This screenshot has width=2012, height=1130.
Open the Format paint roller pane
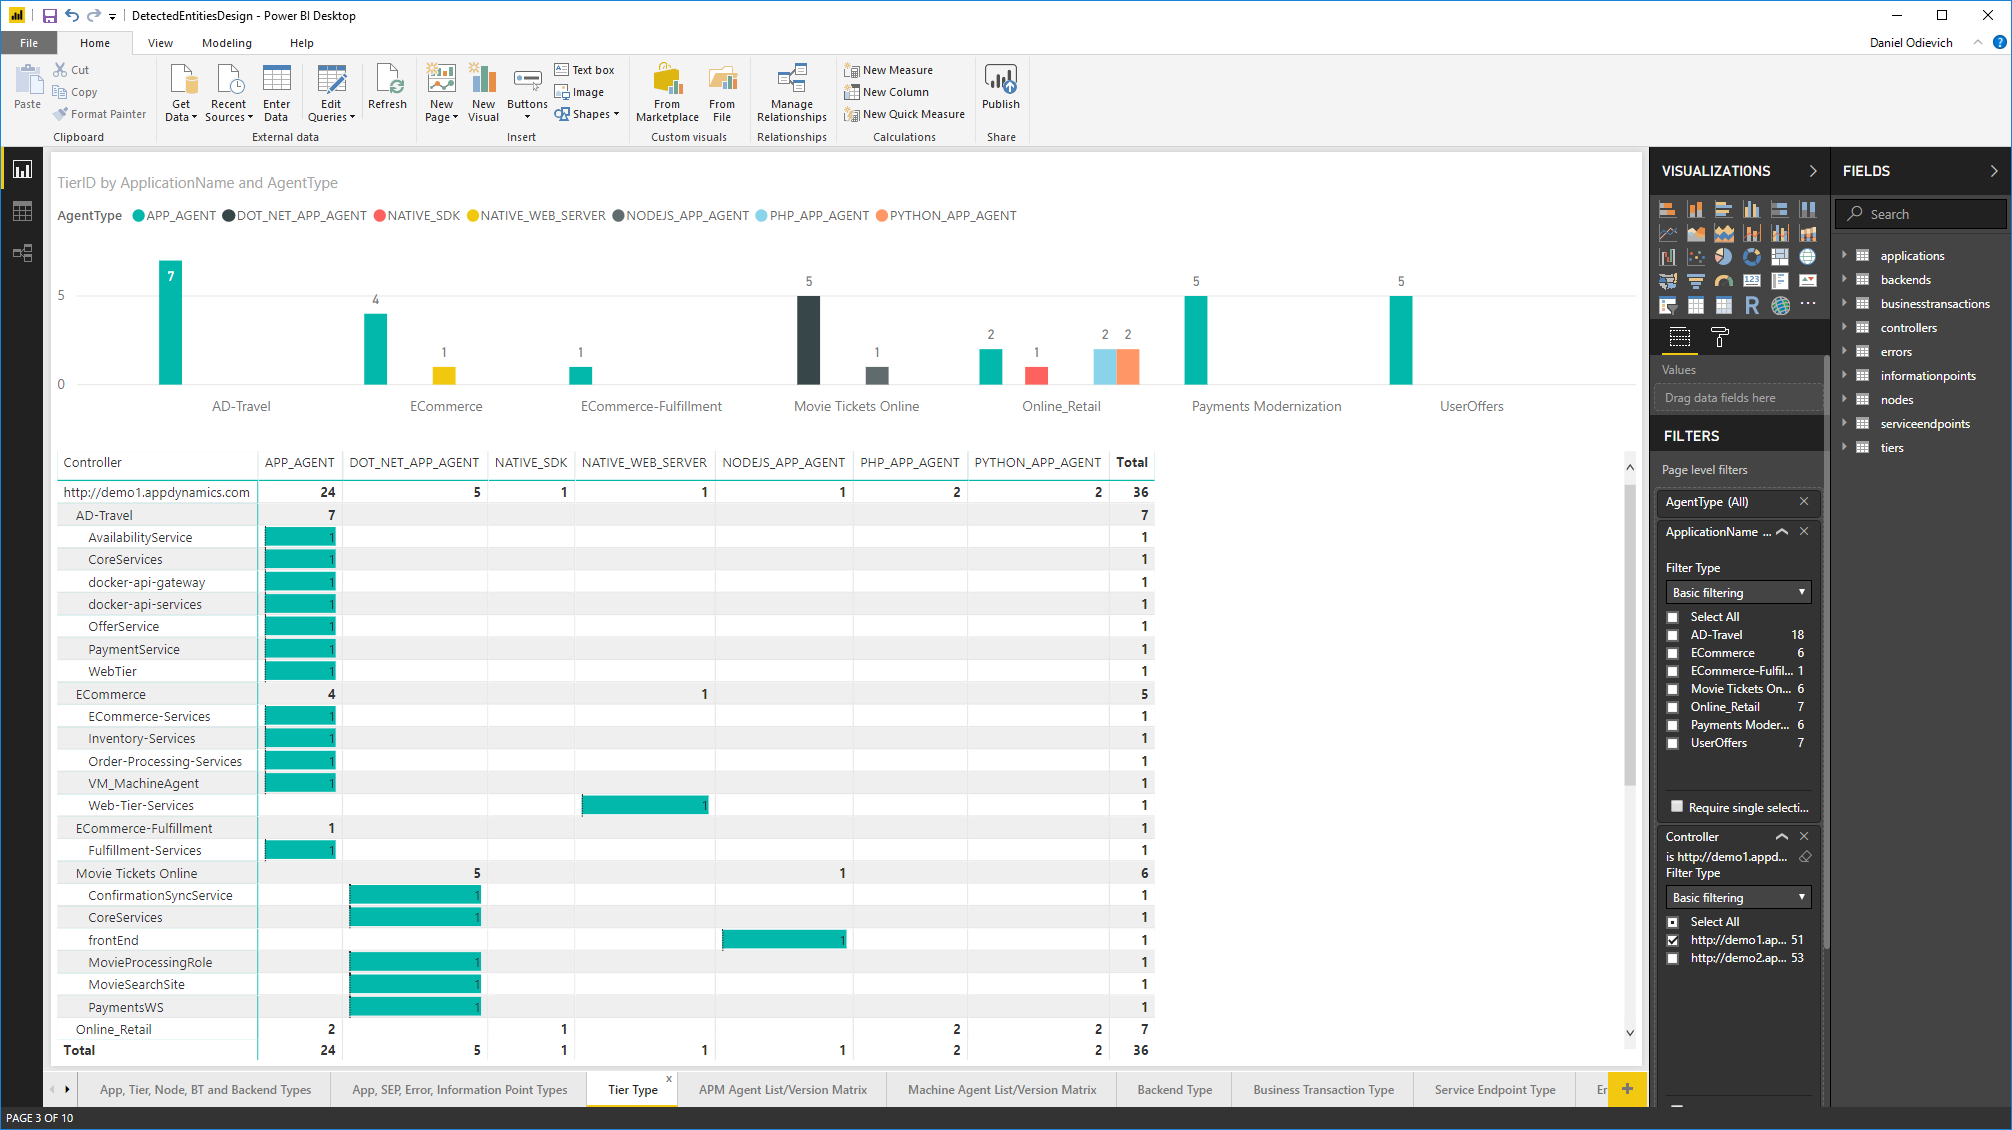tap(1719, 337)
